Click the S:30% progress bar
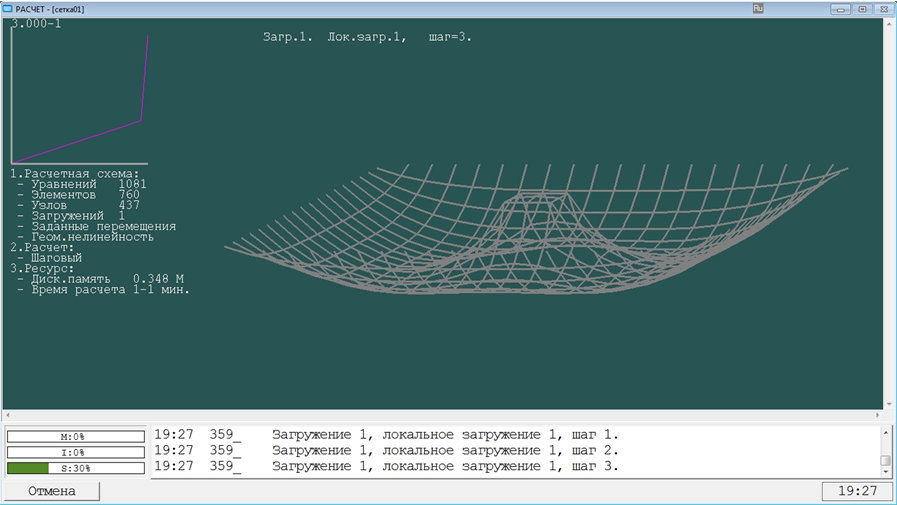The height and width of the screenshot is (505, 897). (x=76, y=468)
